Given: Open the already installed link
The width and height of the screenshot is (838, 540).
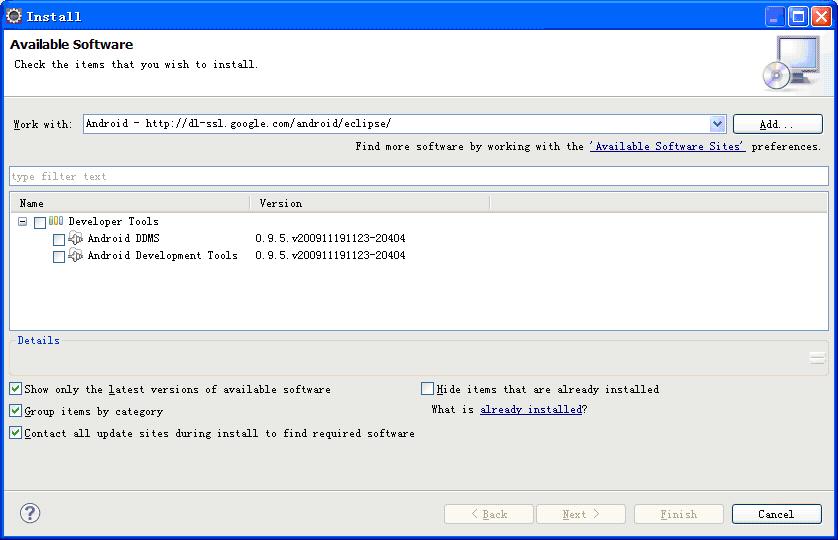Looking at the screenshot, I should tap(531, 410).
